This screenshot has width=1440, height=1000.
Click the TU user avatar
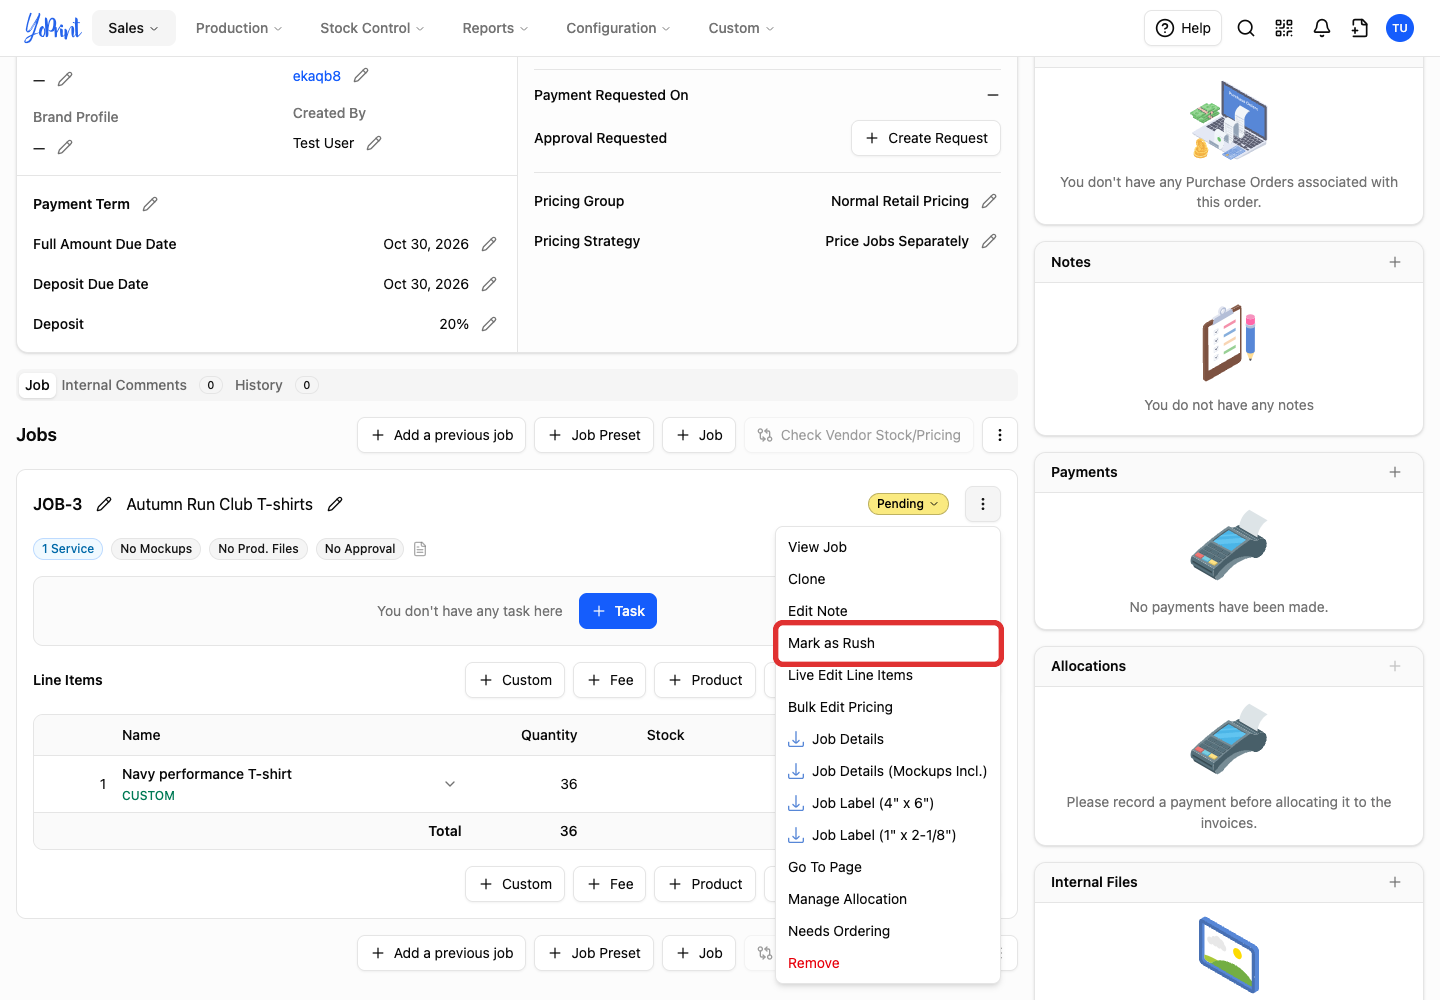pos(1400,28)
